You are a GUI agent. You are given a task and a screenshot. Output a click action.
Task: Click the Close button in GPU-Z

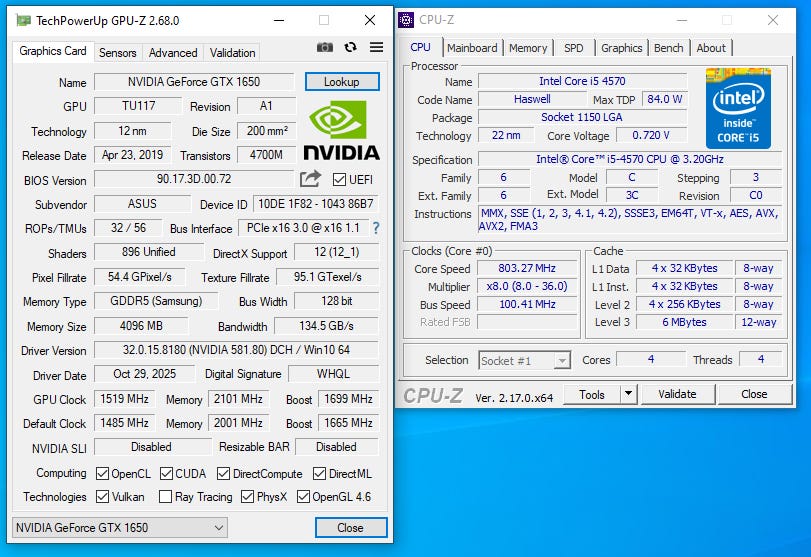(x=351, y=528)
